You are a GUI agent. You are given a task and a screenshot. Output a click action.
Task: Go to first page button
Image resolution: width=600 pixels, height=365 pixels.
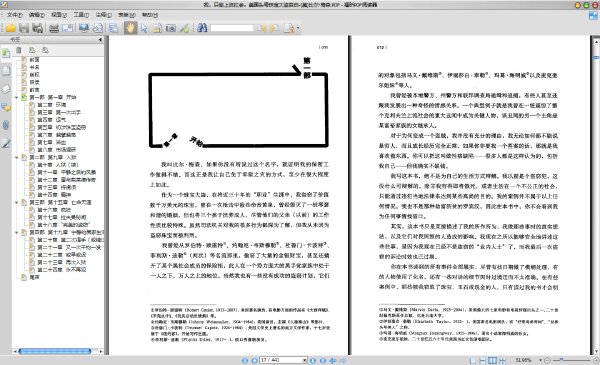pos(245,360)
